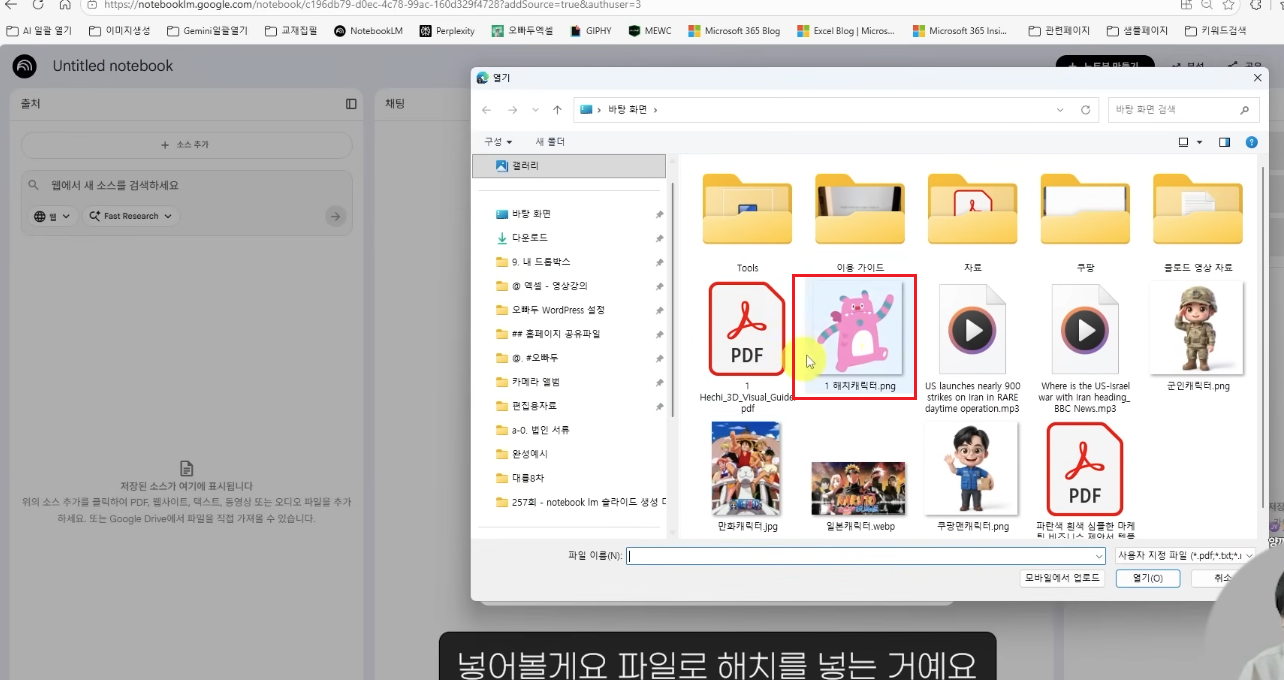
Task: Select the 클로드 영상 자료 folder
Action: point(1198,221)
